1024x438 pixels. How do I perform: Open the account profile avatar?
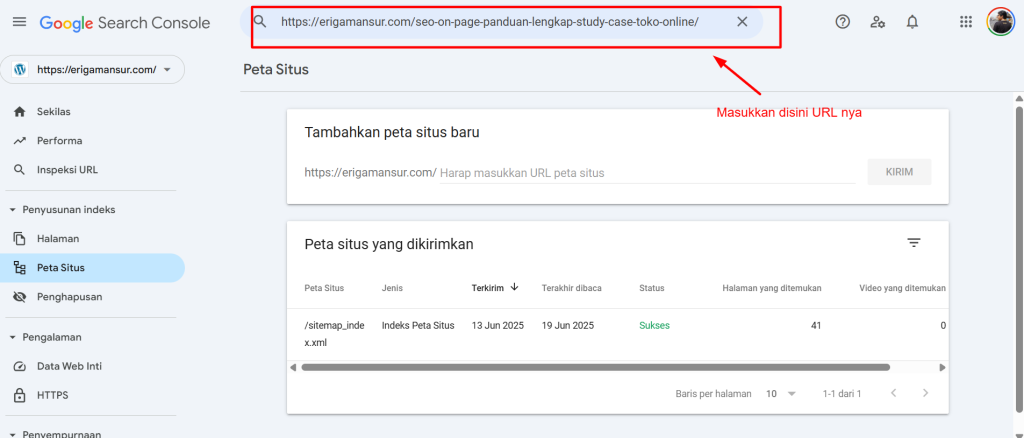[1000, 22]
